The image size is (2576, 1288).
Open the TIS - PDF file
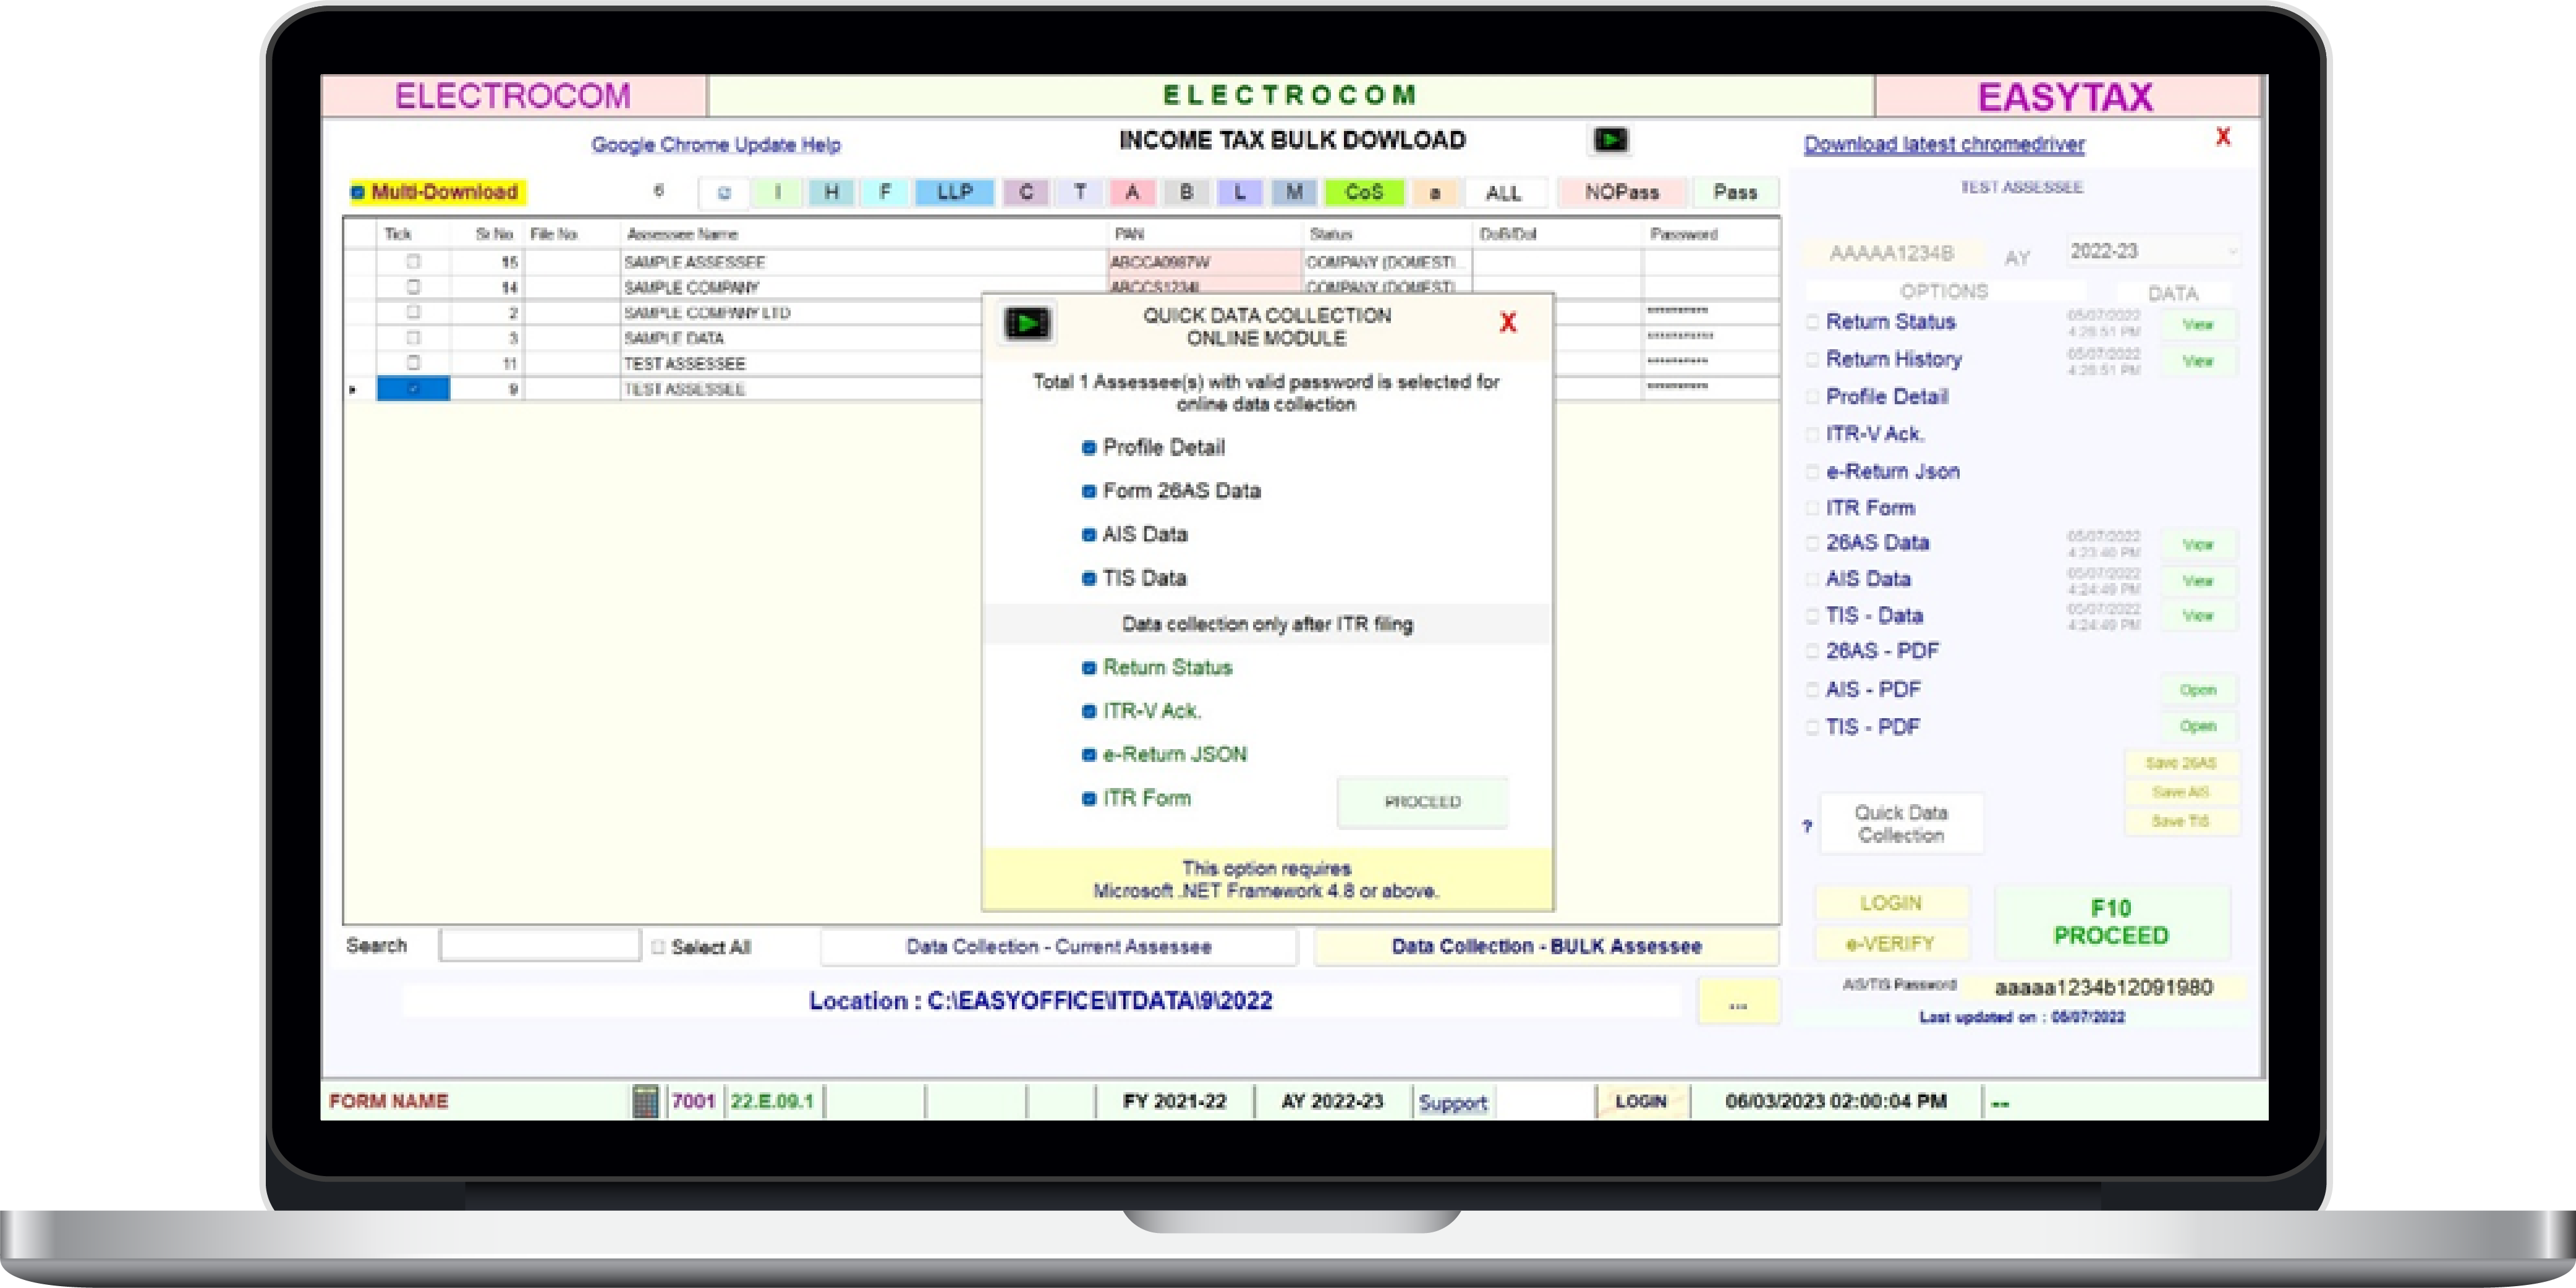pos(2197,726)
